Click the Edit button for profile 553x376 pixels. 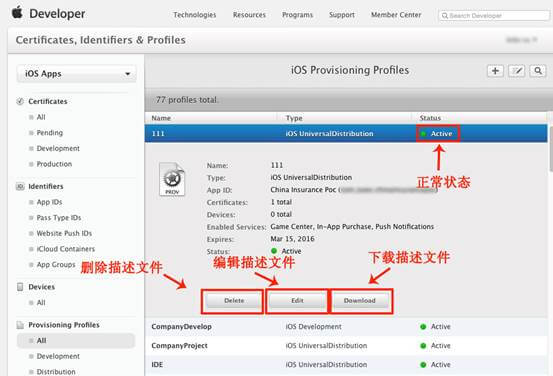click(x=297, y=301)
